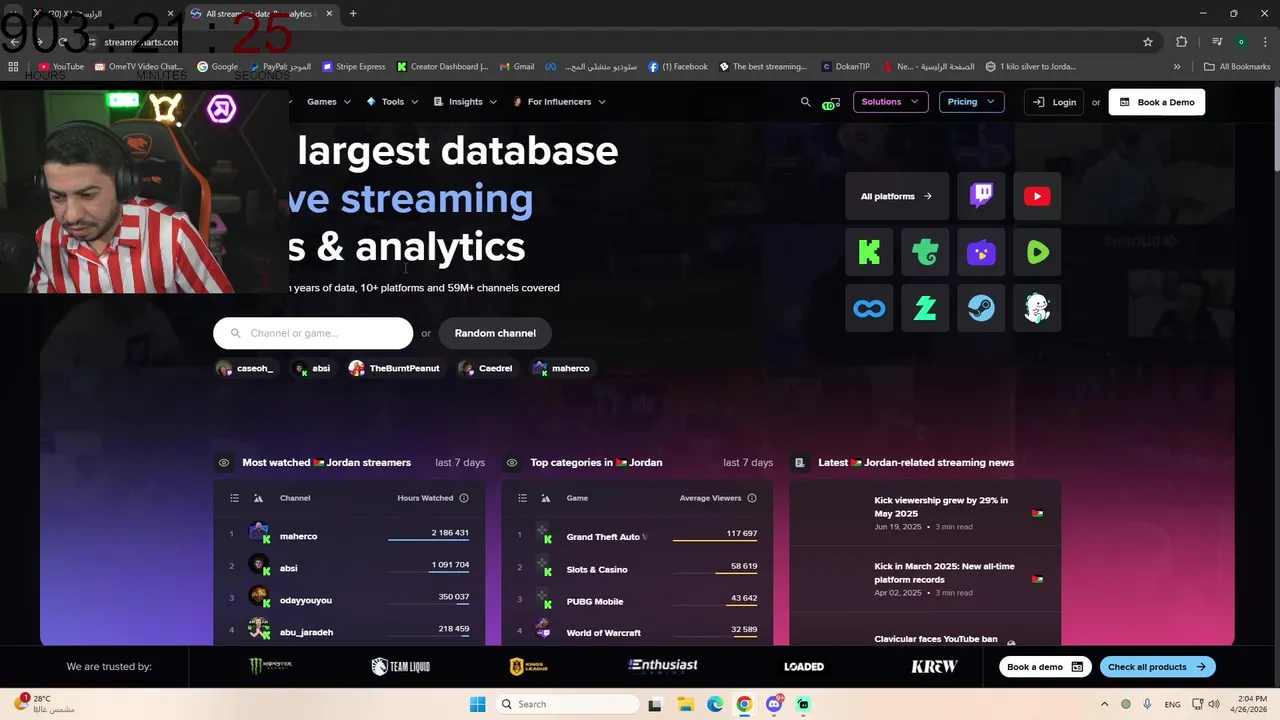Open the Stripe Express bookmark

(x=353, y=67)
